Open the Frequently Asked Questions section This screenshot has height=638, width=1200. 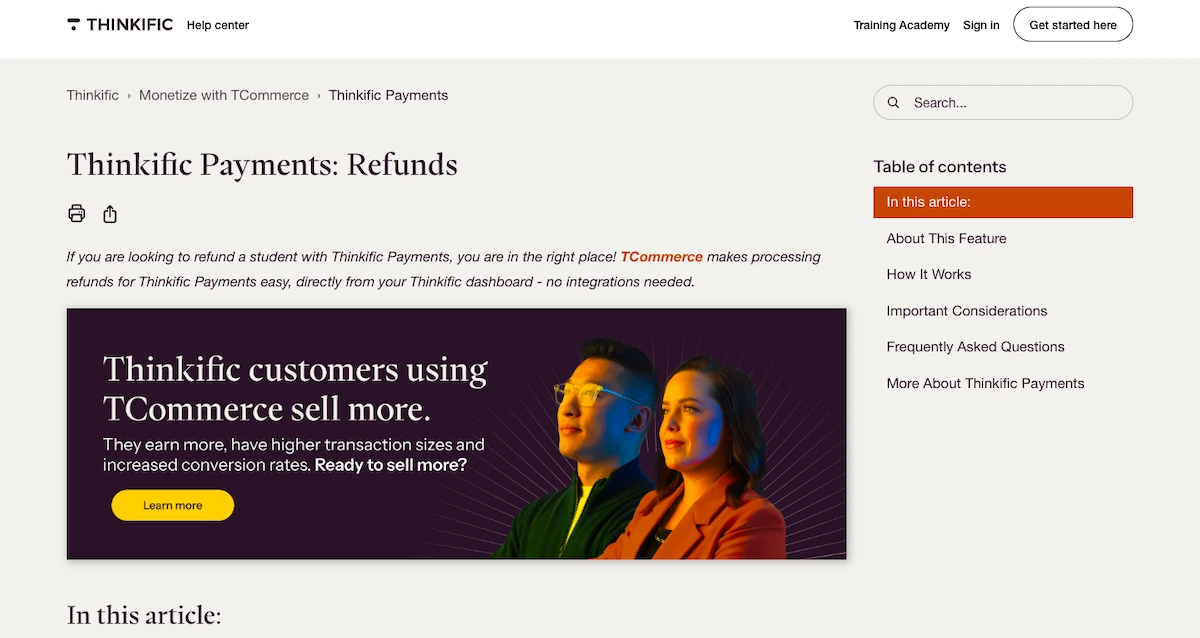[x=975, y=347]
